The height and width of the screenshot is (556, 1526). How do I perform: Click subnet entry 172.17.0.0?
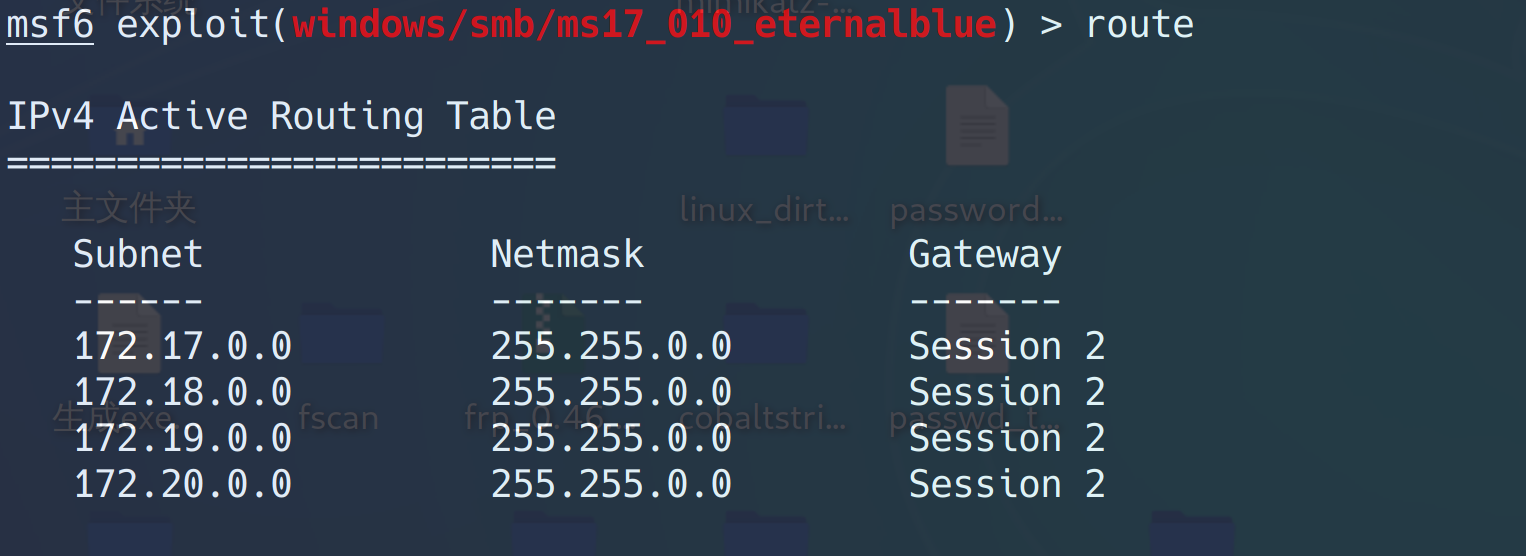point(183,347)
